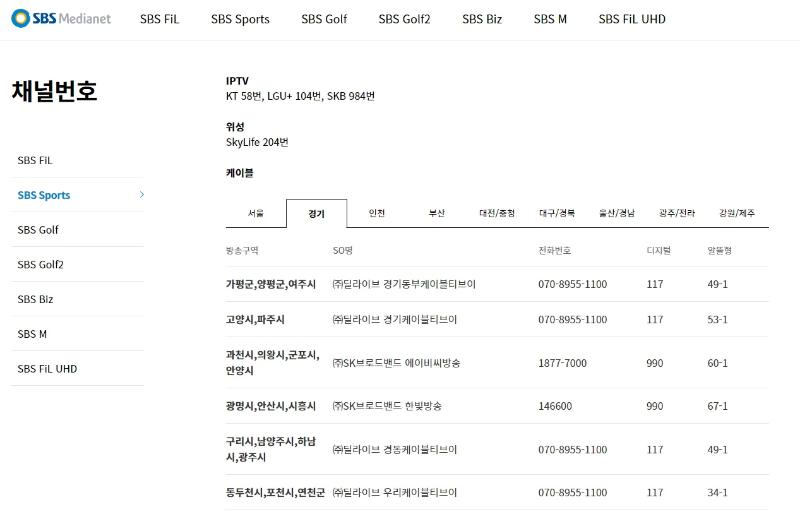Switch to the 부산 region tab
800x511 pixels.
point(437,213)
